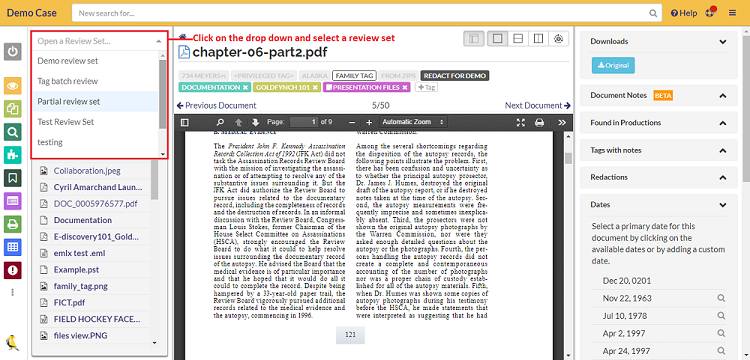The height and width of the screenshot is (360, 750).
Task: Open the green printer sidebar icon
Action: (x=13, y=224)
